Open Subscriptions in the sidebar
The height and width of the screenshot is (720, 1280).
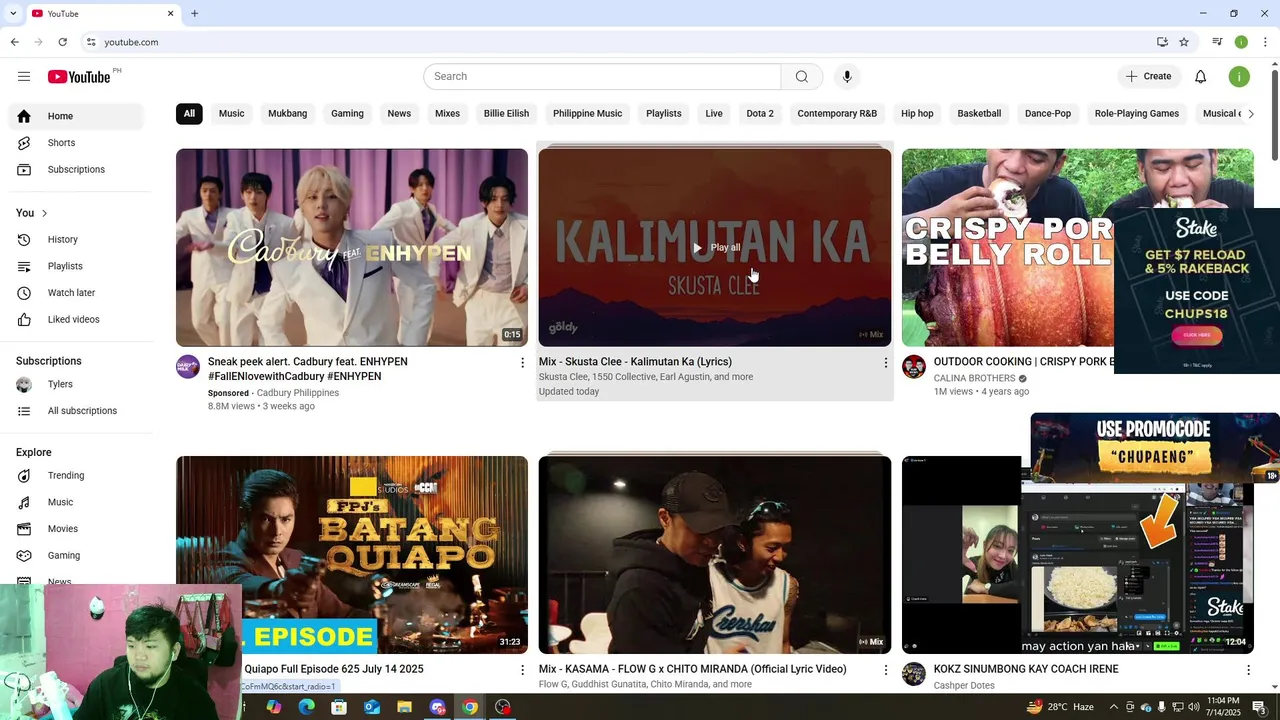coord(76,170)
